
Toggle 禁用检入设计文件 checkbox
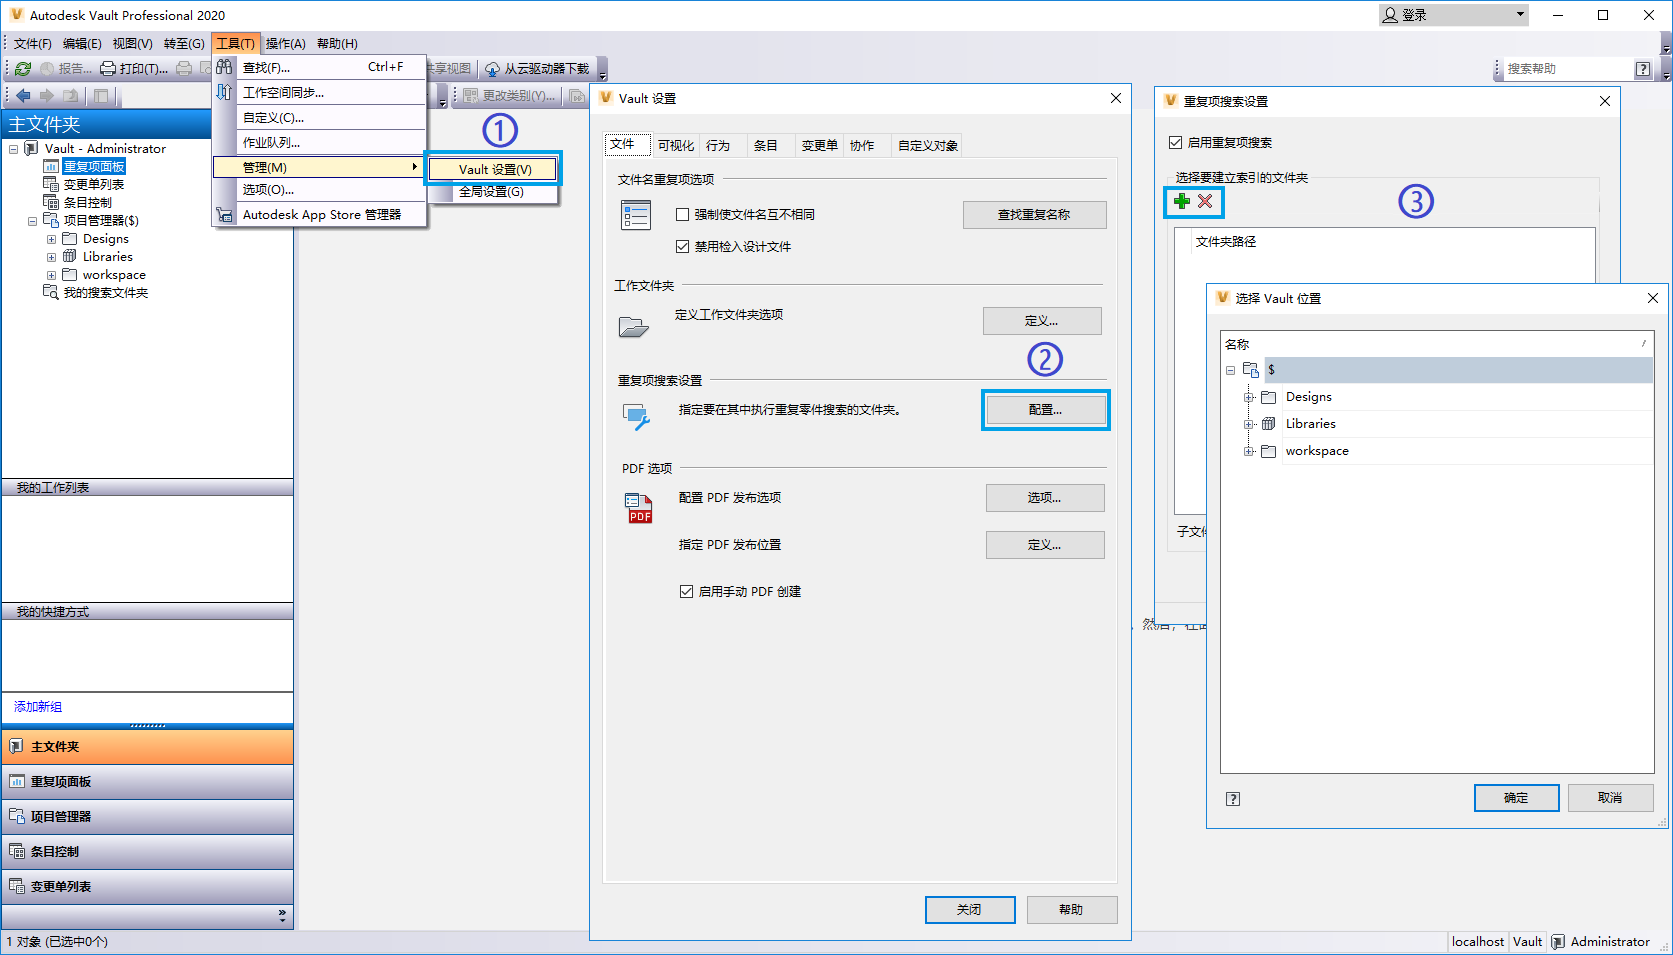coord(683,246)
